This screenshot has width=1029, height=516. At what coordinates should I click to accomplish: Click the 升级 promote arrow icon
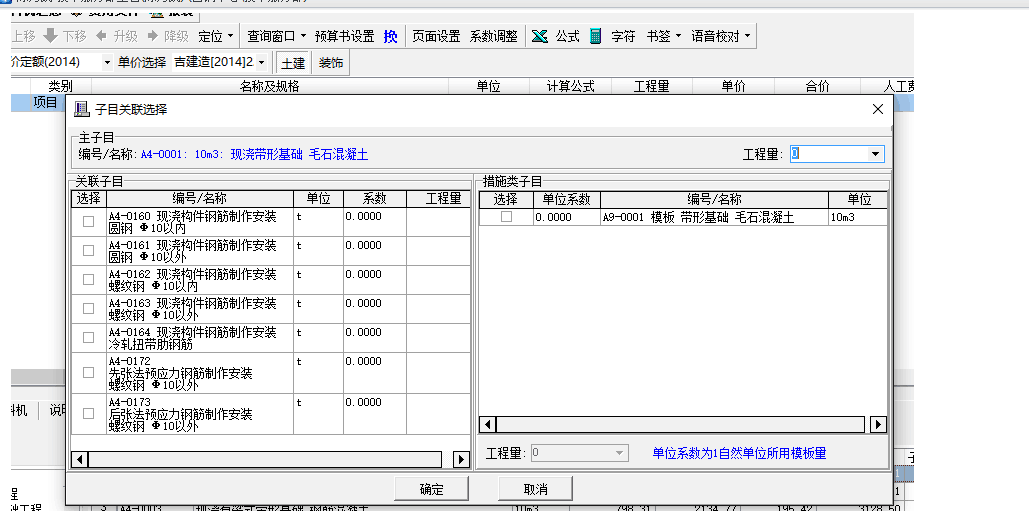101,36
